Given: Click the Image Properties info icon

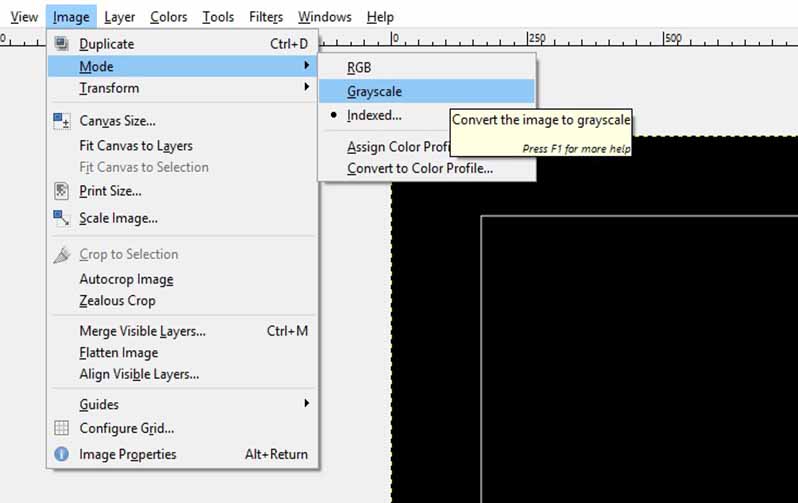Looking at the screenshot, I should click(62, 454).
